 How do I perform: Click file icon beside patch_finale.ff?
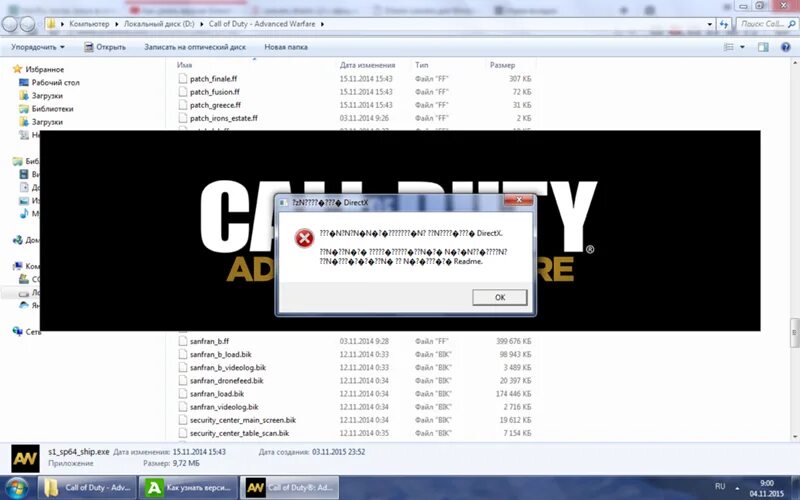(x=183, y=79)
